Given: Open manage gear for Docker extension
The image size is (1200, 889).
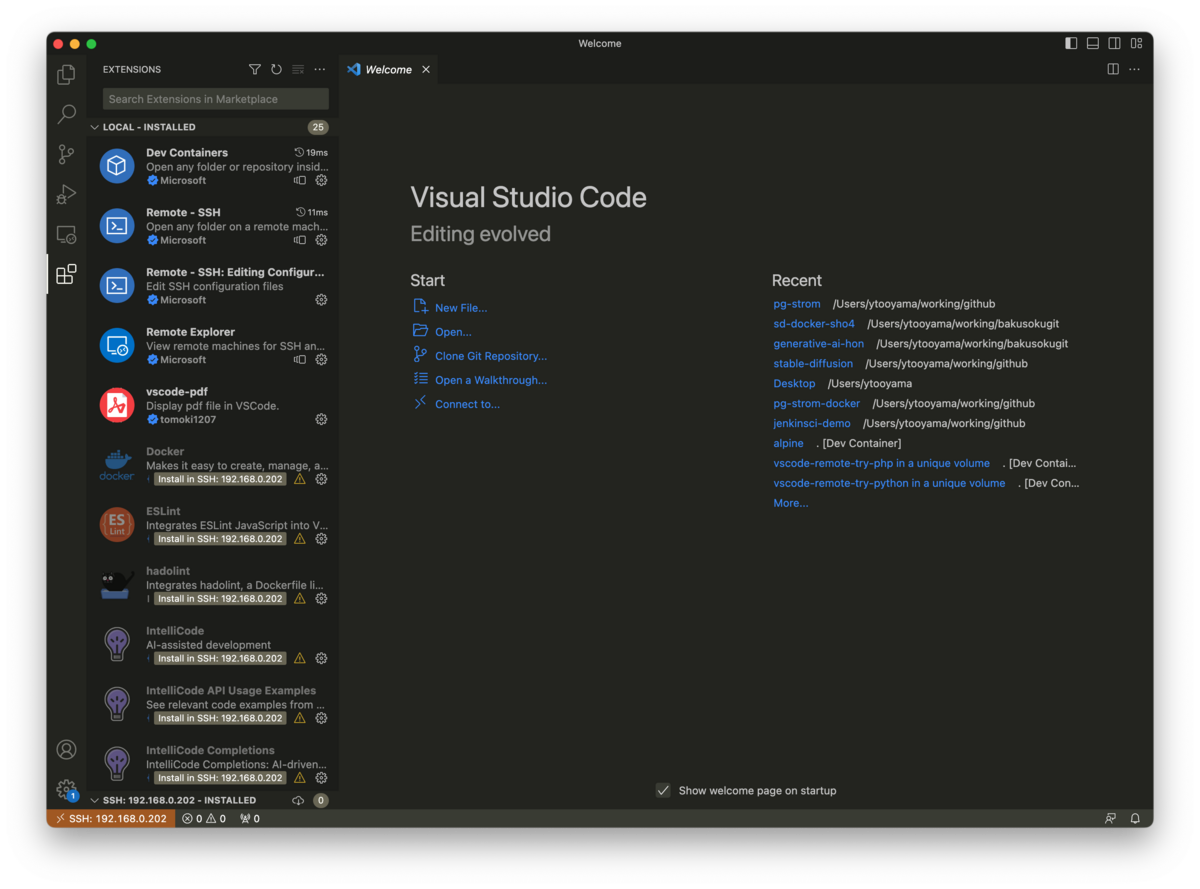Looking at the screenshot, I should (x=321, y=479).
